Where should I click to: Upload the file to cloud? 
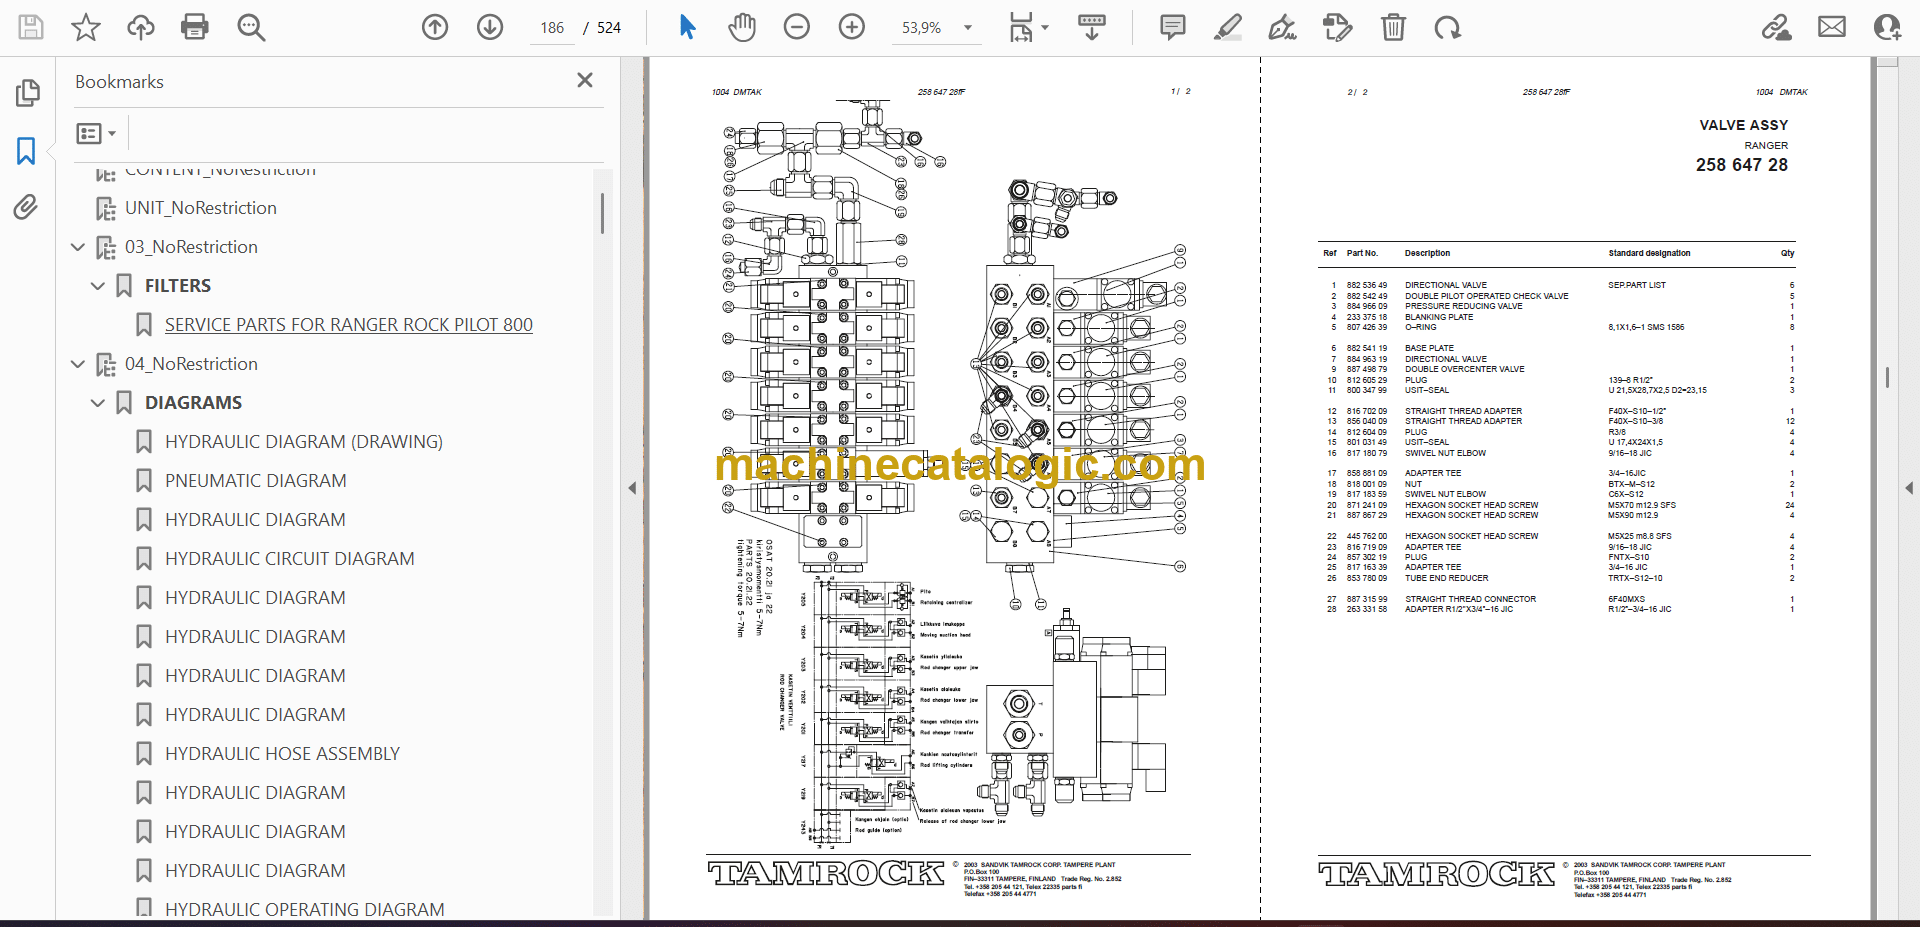[141, 27]
